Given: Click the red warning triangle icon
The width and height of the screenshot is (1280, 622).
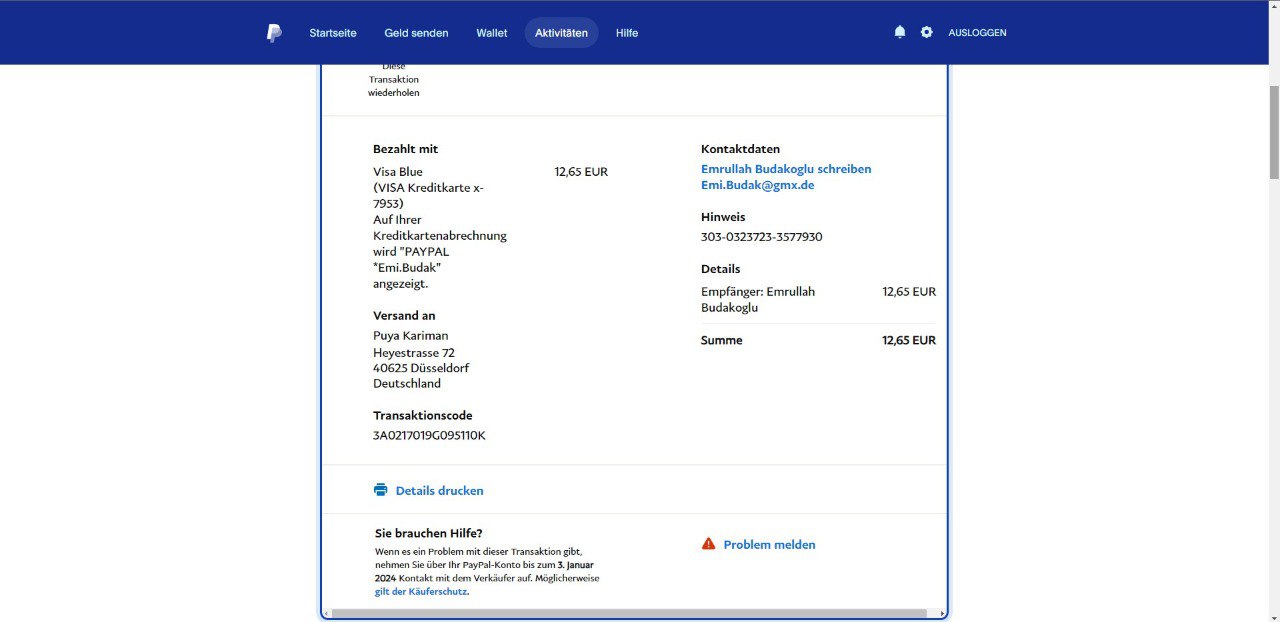Looking at the screenshot, I should 708,544.
